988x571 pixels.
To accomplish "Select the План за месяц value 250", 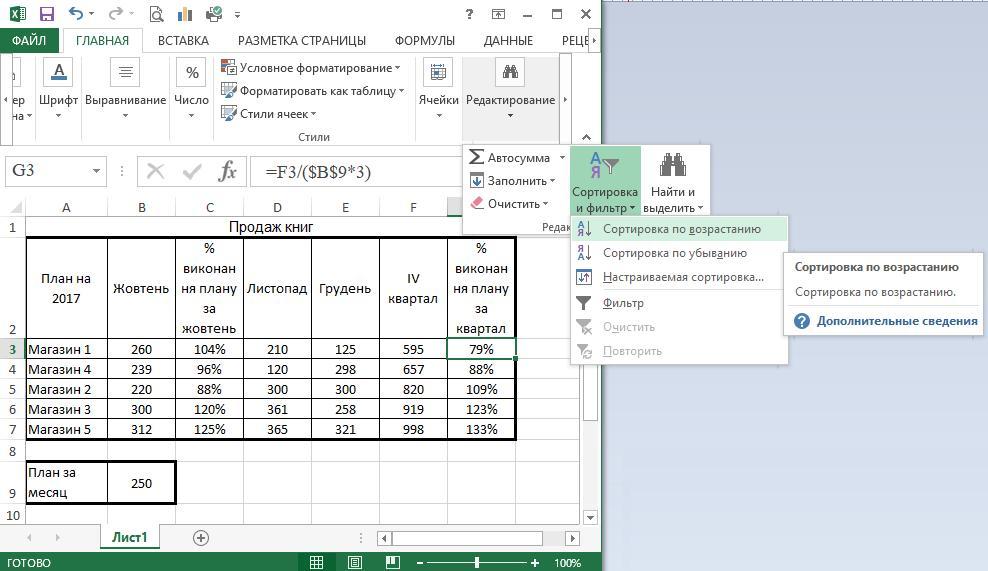I will coord(142,483).
